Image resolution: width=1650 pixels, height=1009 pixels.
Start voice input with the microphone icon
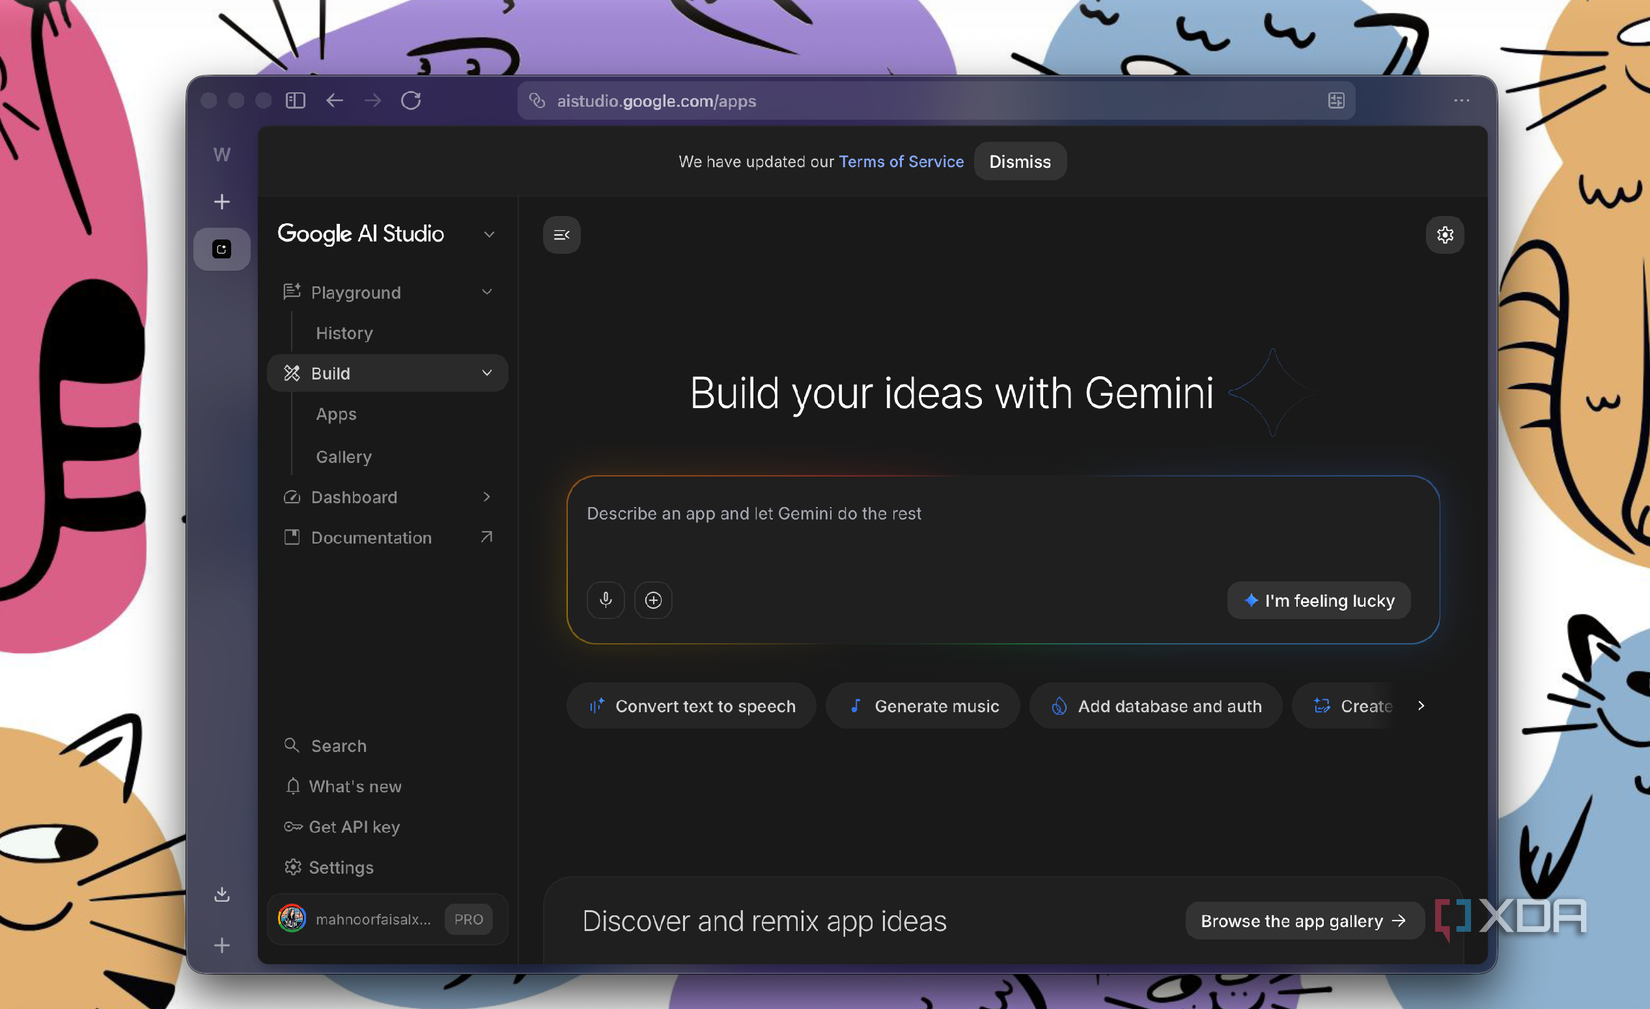tap(606, 600)
